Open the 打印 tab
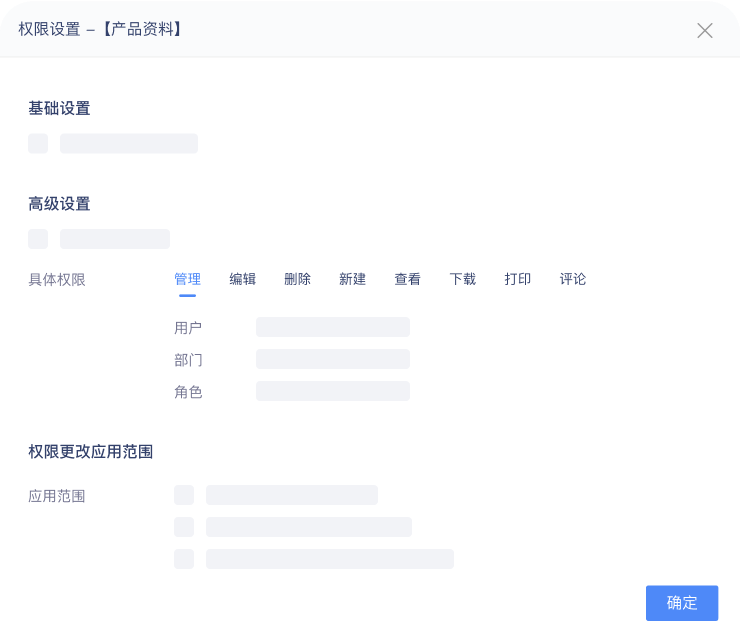The image size is (740, 641). (x=518, y=279)
